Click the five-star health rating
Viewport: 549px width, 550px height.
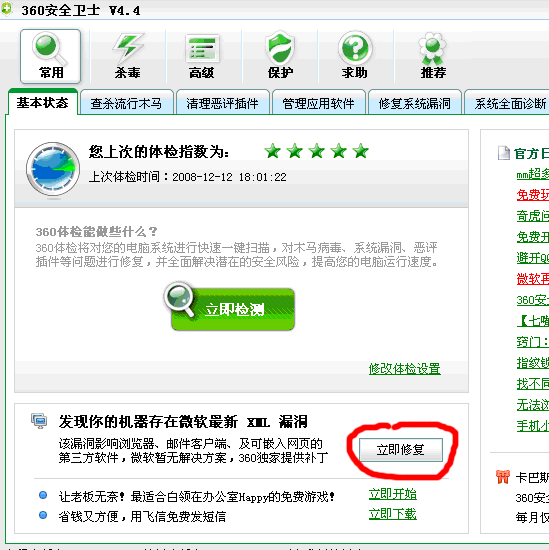coord(316,151)
